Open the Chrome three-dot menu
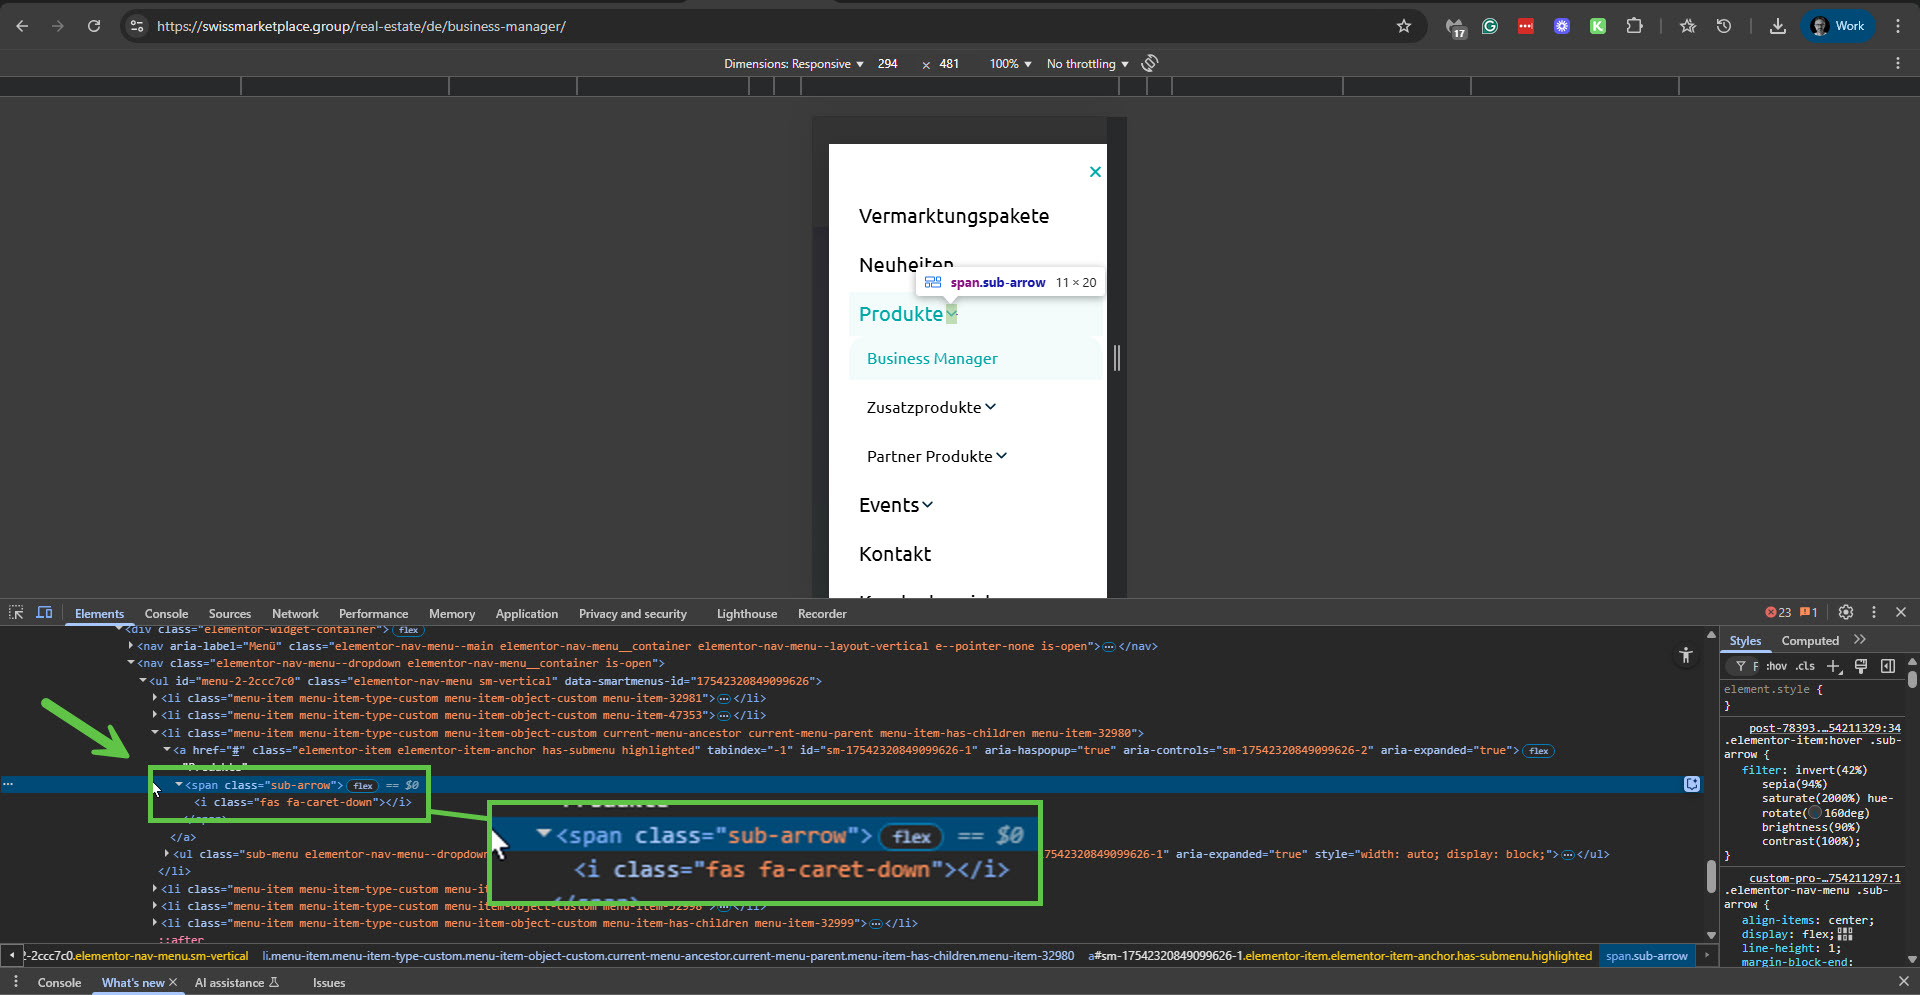The image size is (1920, 995). (1898, 26)
